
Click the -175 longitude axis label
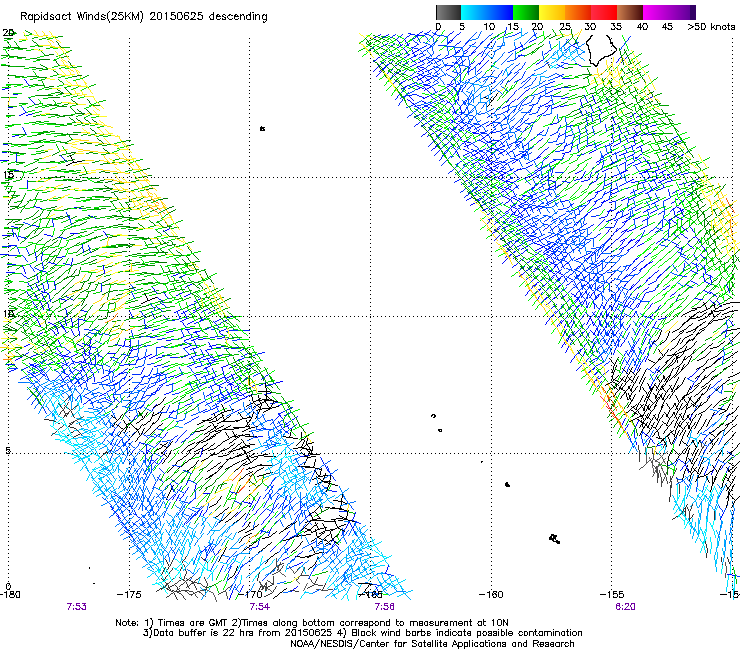[x=129, y=594]
